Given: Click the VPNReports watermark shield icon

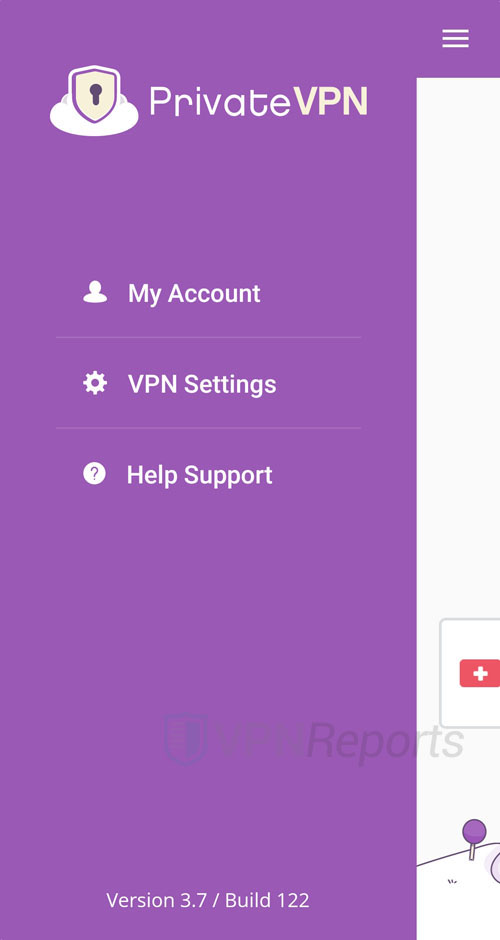Looking at the screenshot, I should pos(185,739).
